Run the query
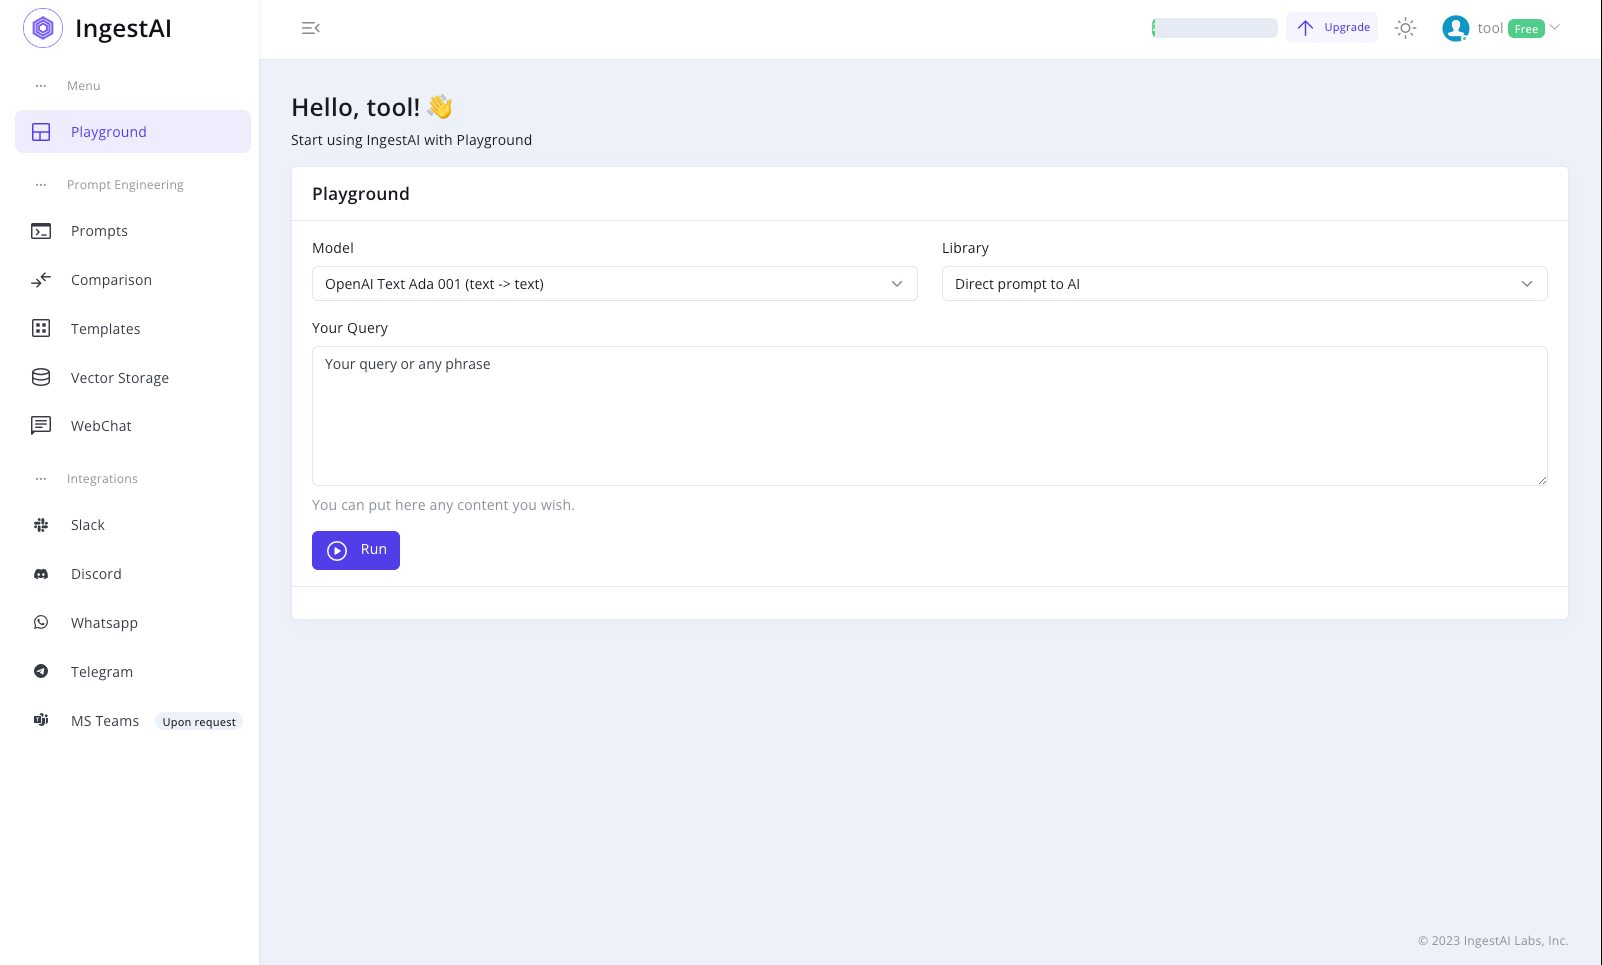Screen dimensions: 1602x965 pyautogui.click(x=356, y=550)
